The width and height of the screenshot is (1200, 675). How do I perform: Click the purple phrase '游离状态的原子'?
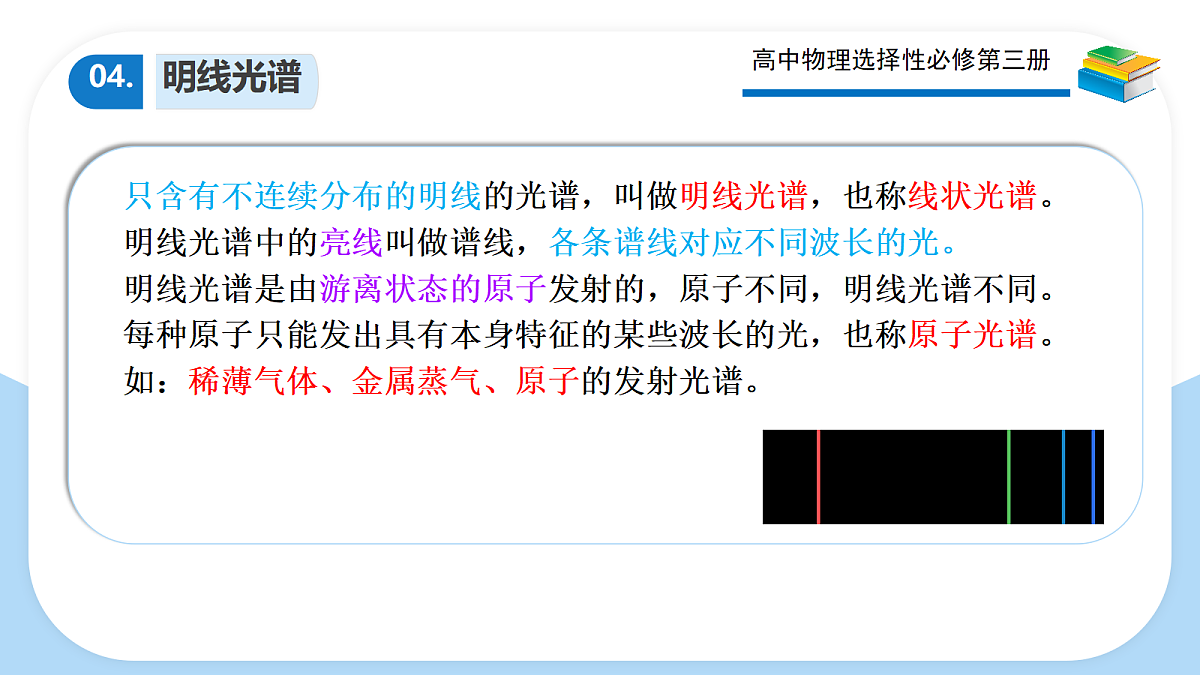pos(433,289)
